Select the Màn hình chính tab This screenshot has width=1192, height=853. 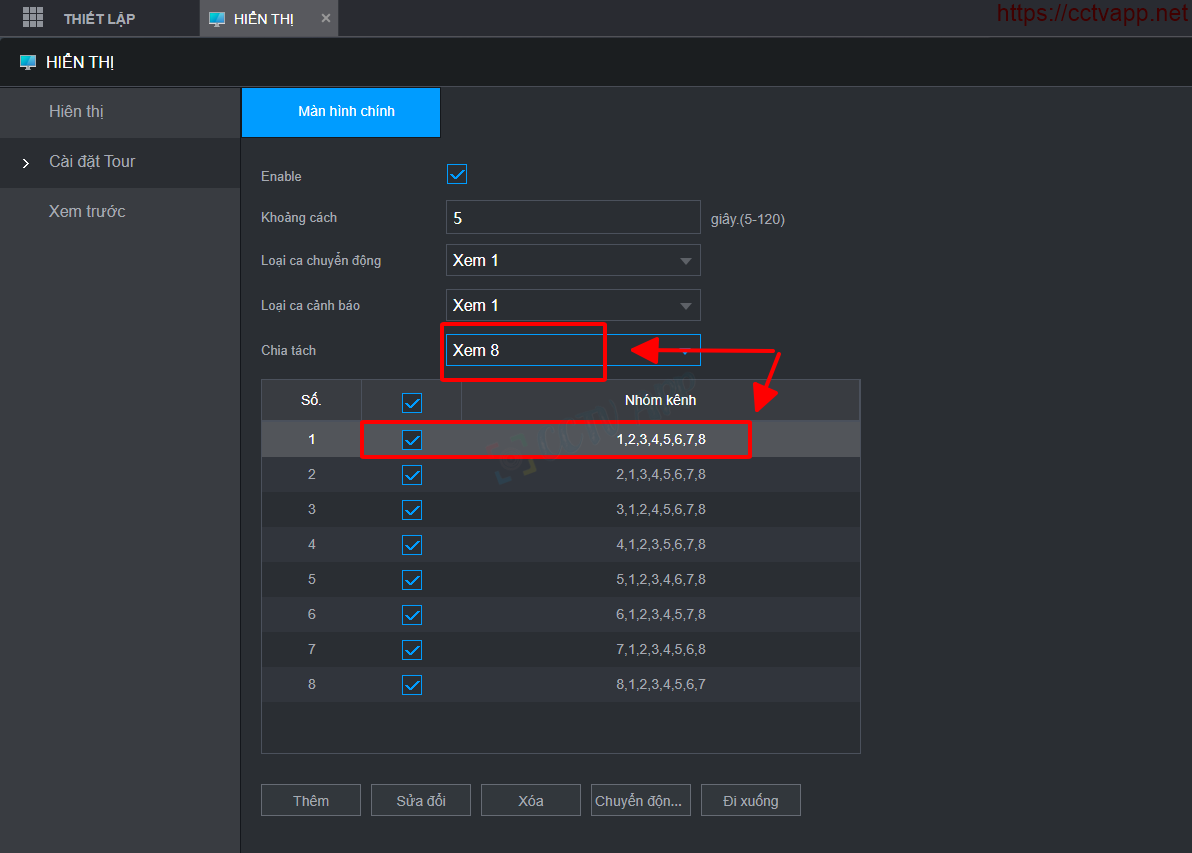pos(341,112)
